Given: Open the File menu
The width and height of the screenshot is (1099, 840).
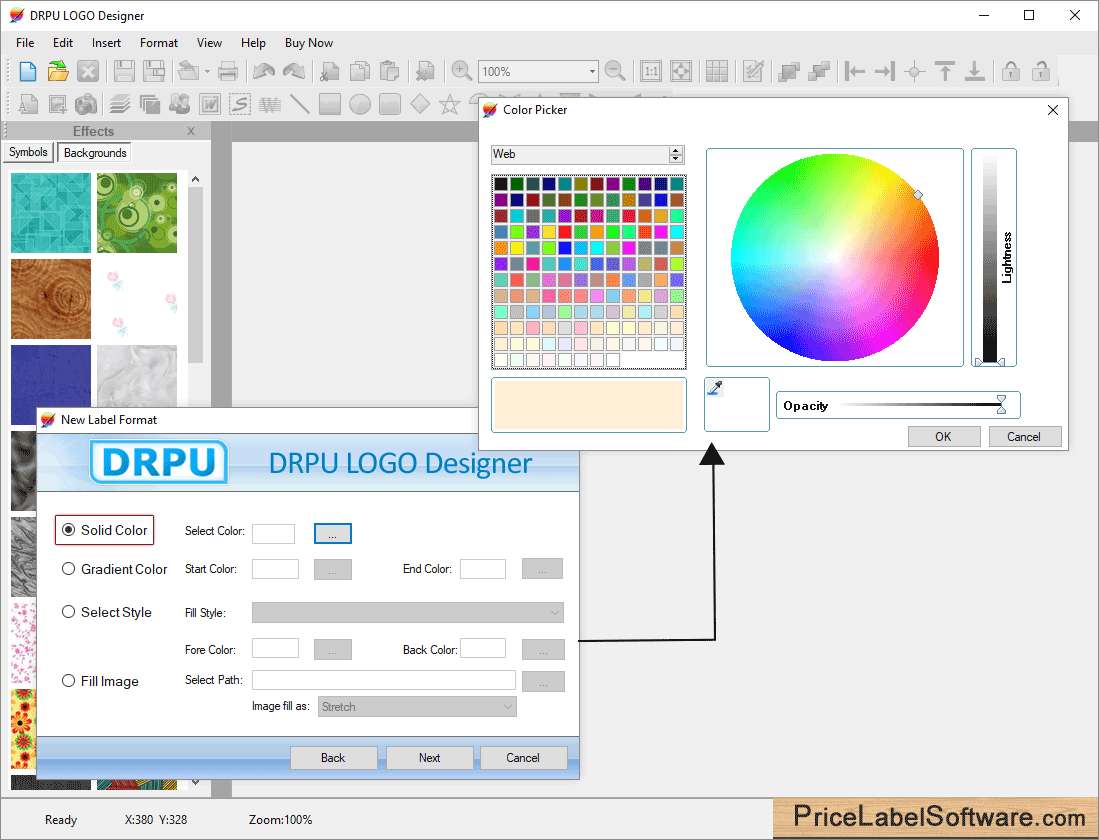Looking at the screenshot, I should [25, 43].
